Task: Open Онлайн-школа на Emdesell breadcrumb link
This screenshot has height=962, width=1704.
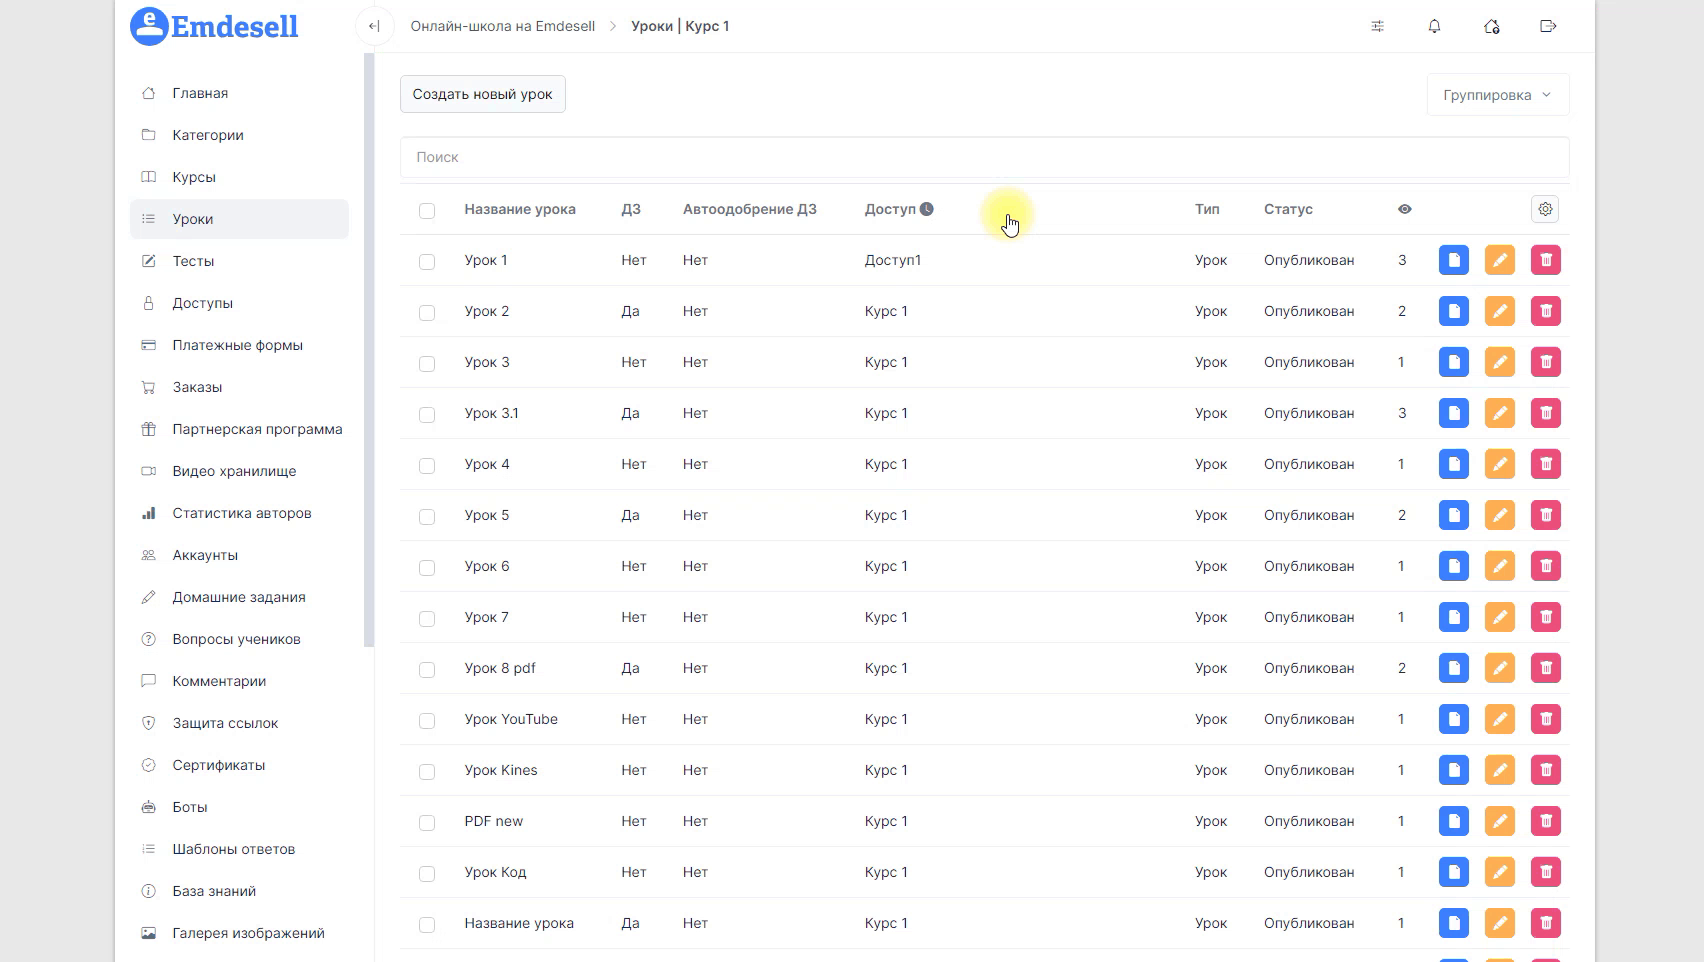Action: coord(502,26)
